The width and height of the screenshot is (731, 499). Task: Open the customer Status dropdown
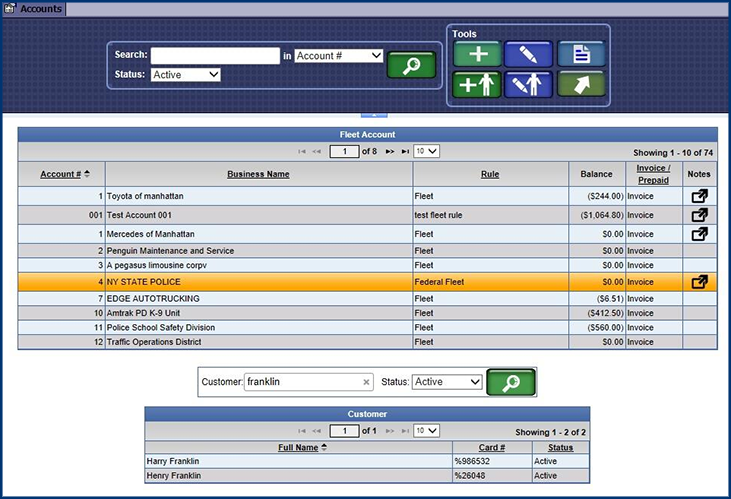[x=447, y=382]
